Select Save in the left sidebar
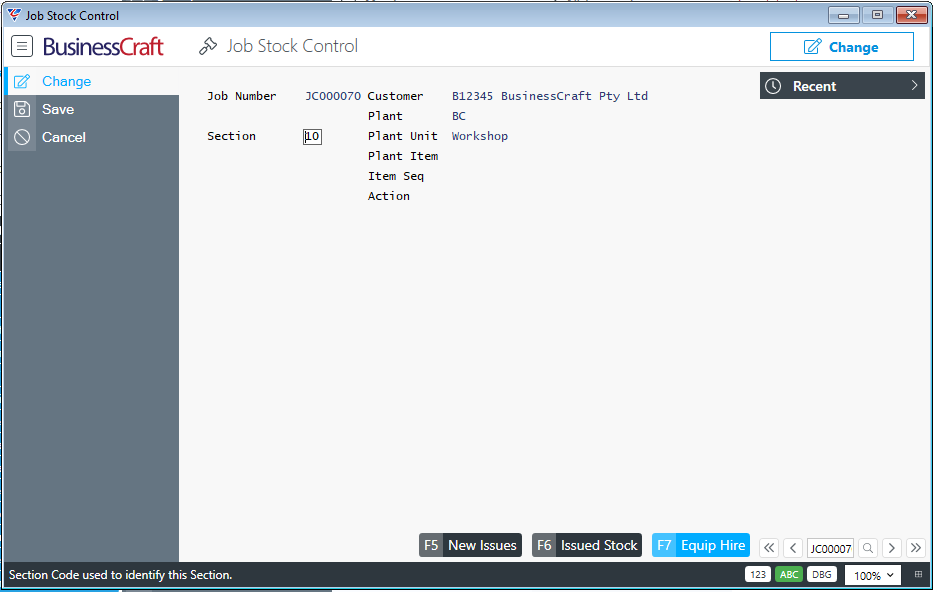Screen dimensions: 937x592 click(x=58, y=110)
